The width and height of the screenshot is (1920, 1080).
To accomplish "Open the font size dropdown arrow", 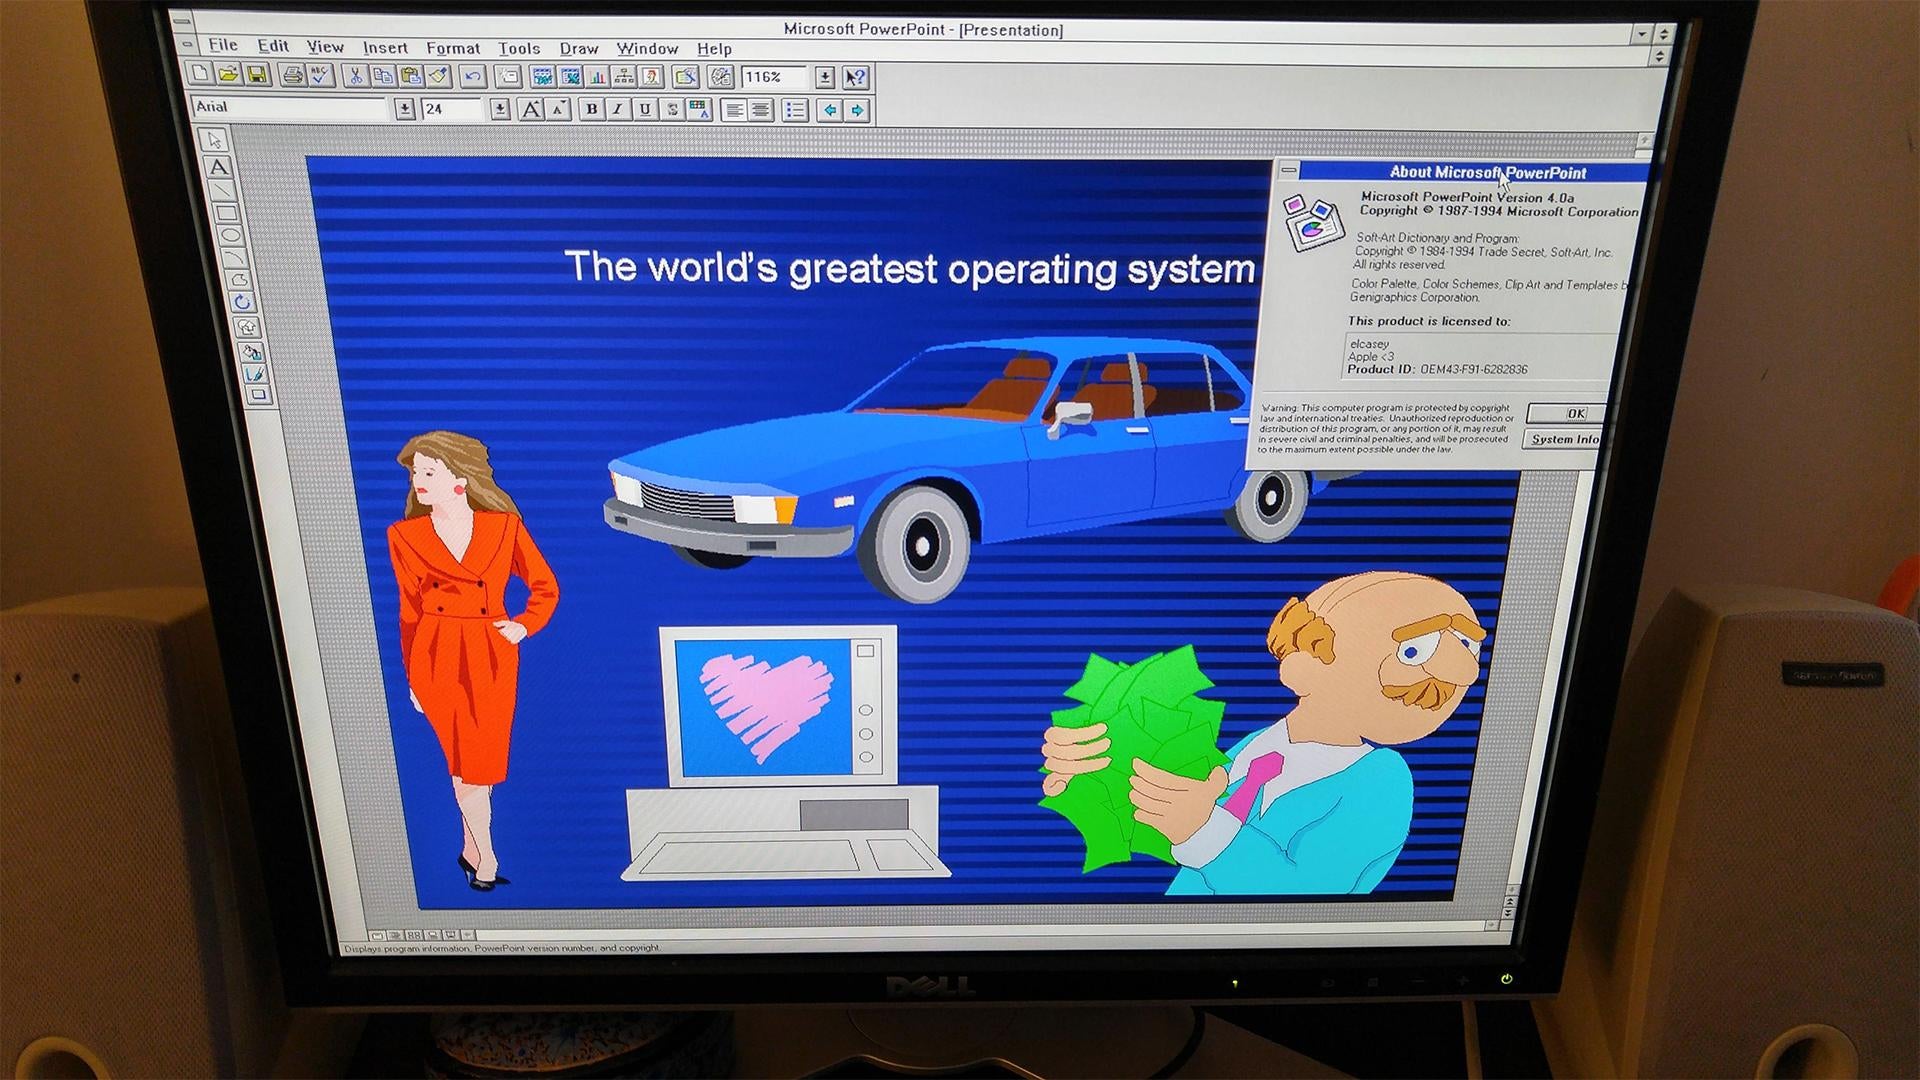I will click(500, 109).
